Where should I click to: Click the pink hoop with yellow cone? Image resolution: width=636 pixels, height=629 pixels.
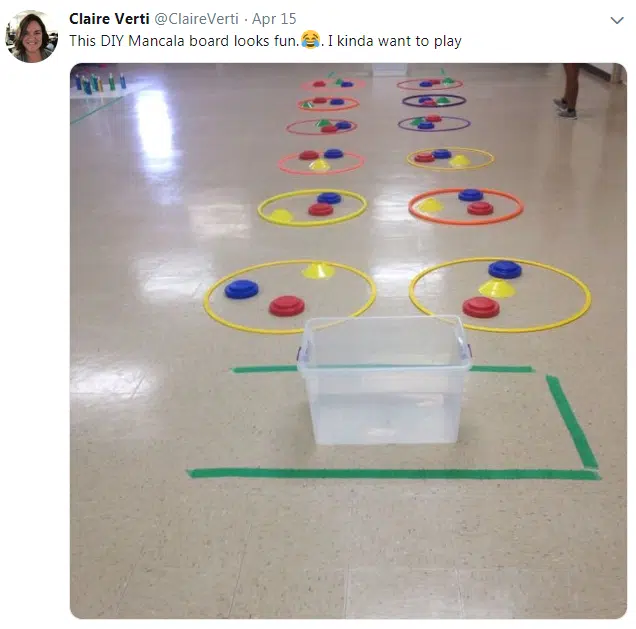click(x=321, y=162)
